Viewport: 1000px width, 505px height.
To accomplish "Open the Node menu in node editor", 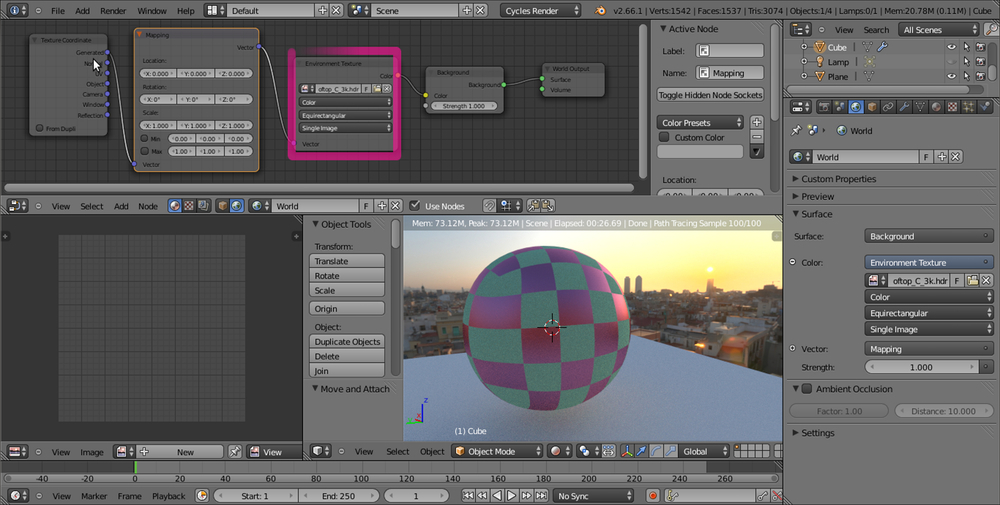I will tap(147, 206).
